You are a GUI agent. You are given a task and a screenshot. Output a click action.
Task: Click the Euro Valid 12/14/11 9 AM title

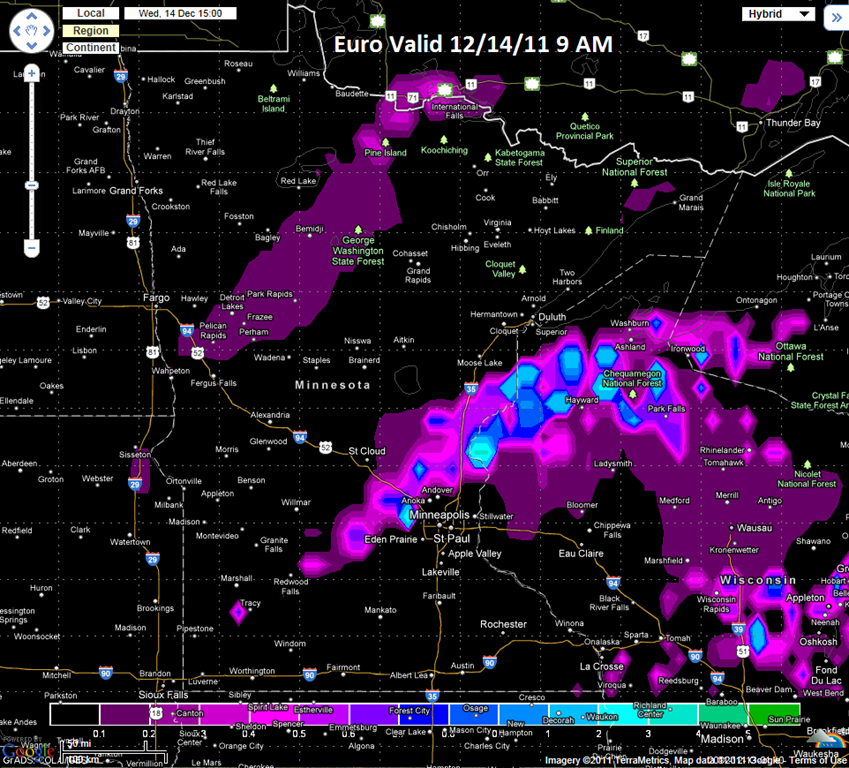(473, 44)
